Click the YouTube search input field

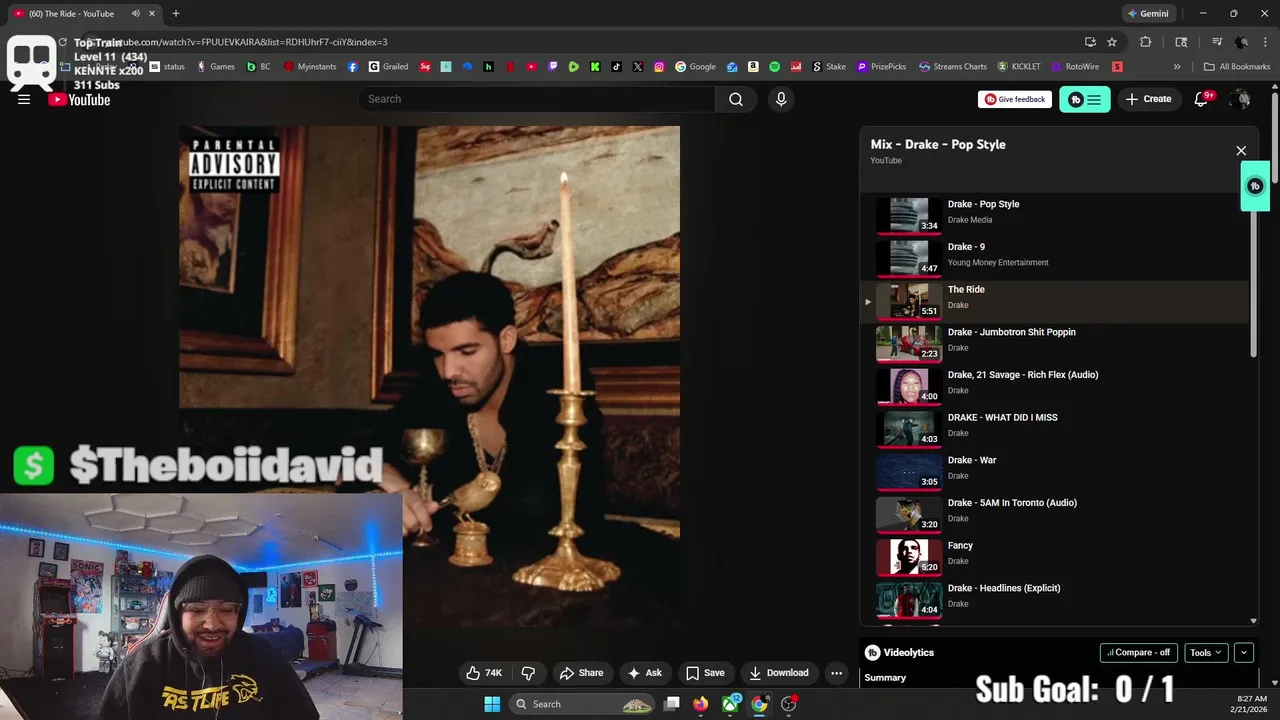(536, 99)
